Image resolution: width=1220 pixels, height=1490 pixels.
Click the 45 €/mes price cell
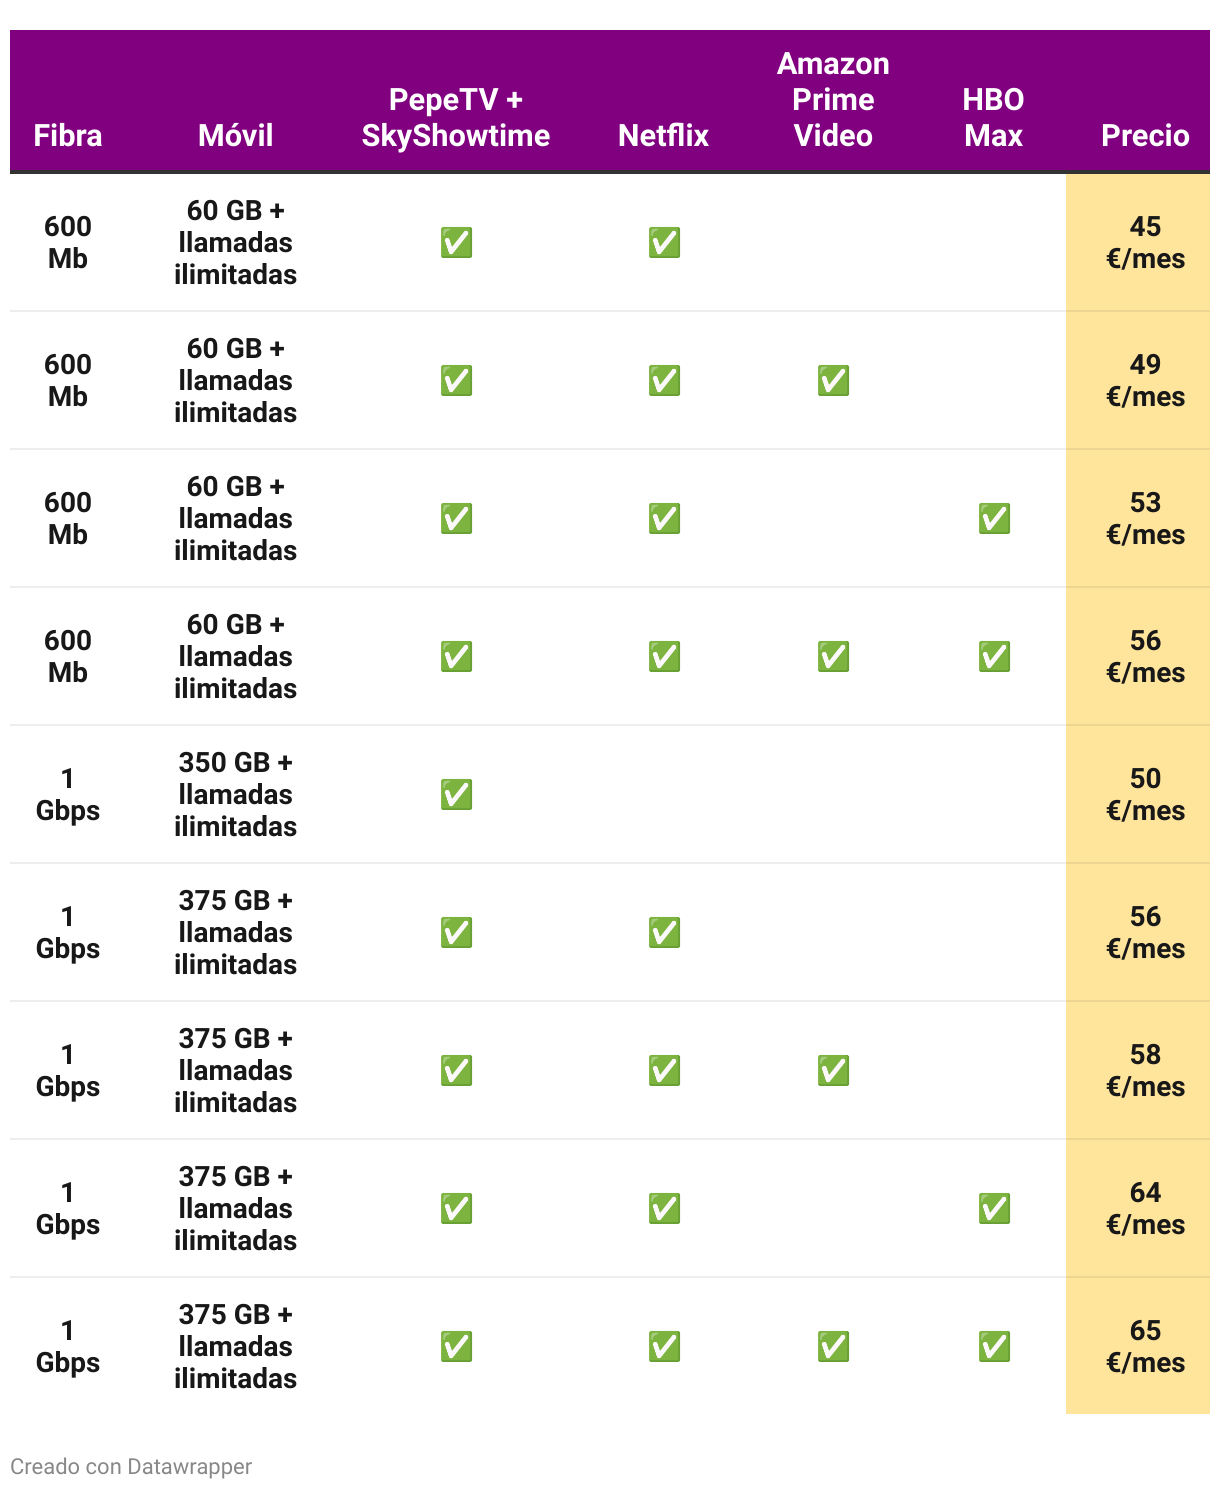click(x=1138, y=243)
